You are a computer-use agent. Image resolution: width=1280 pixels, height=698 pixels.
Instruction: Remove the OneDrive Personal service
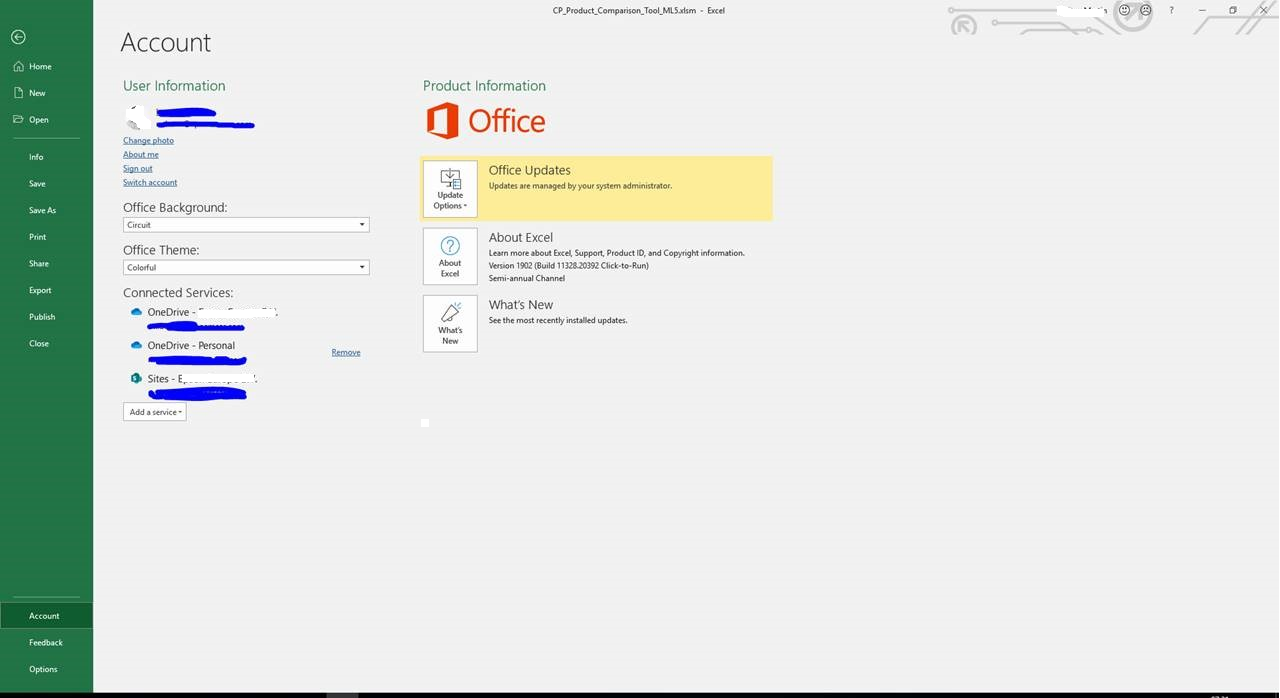346,352
